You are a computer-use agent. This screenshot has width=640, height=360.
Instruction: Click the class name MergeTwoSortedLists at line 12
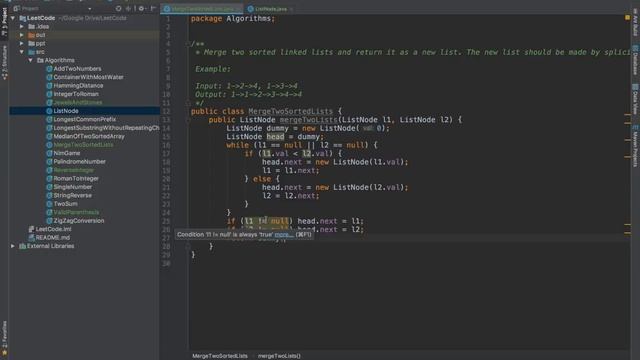click(x=291, y=111)
